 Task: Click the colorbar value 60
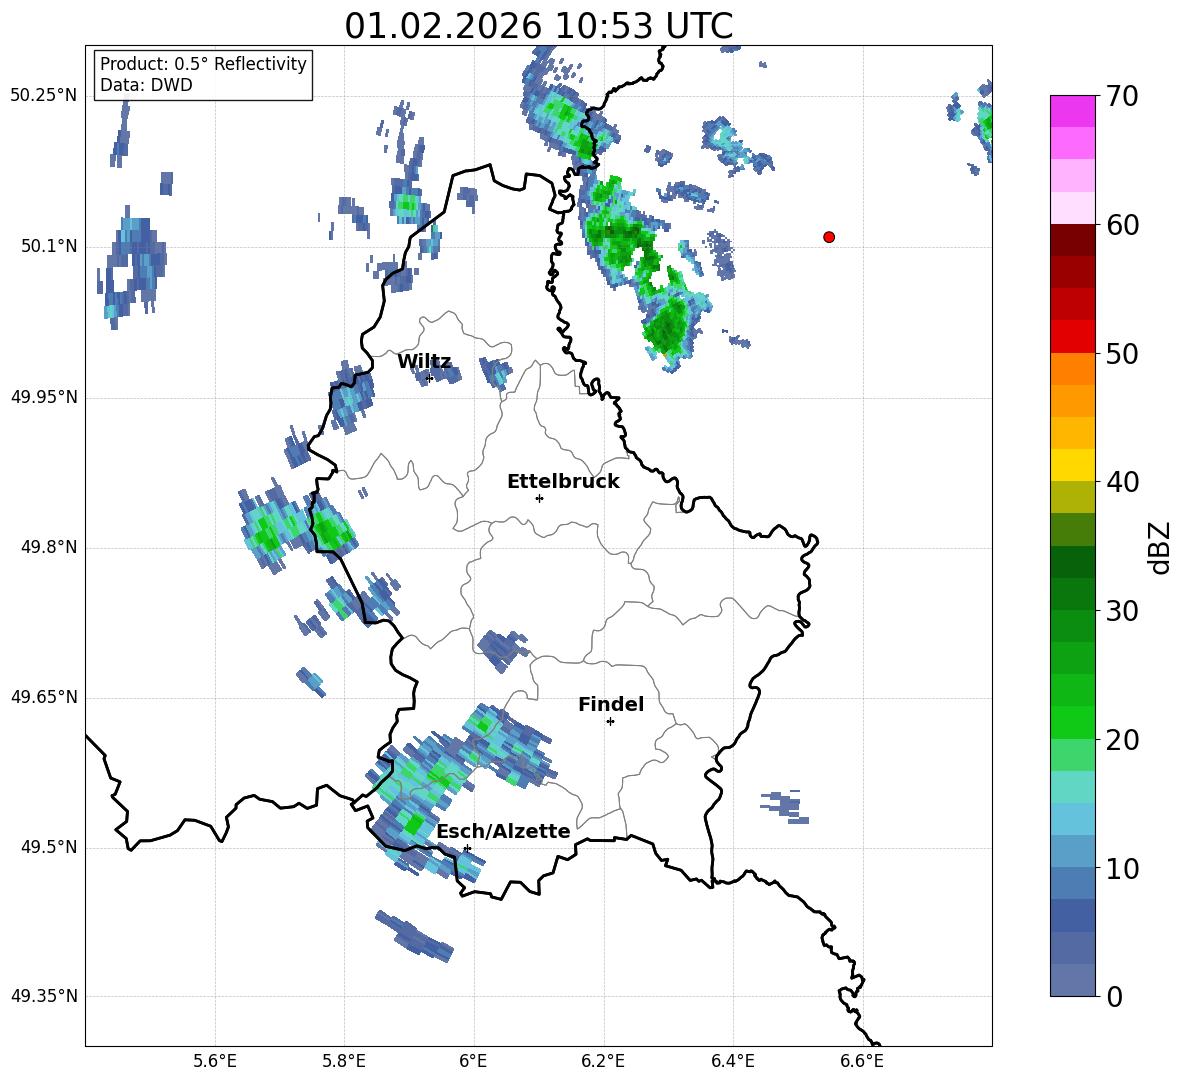point(1122,225)
